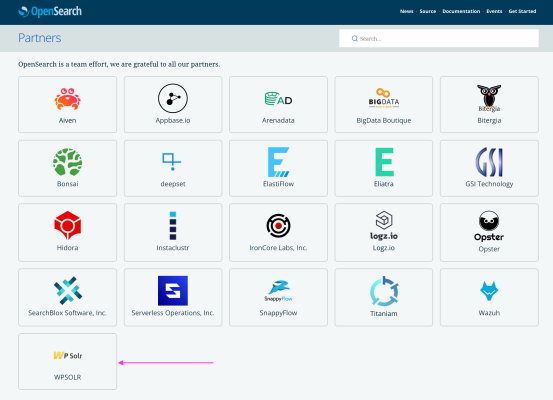Click the Instaclustr stacked squares logo
The width and height of the screenshot is (553, 400).
173,225
